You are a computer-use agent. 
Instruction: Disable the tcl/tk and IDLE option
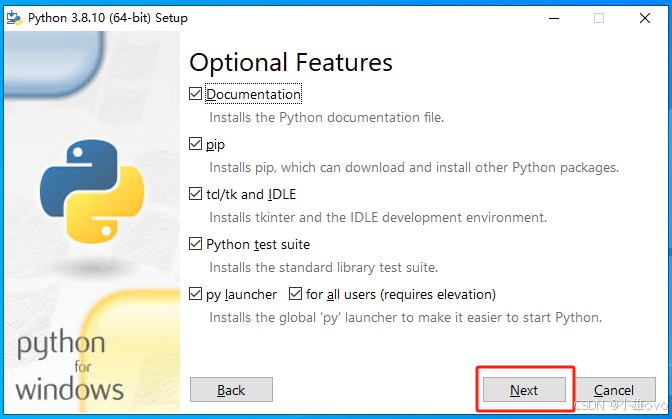click(195, 194)
